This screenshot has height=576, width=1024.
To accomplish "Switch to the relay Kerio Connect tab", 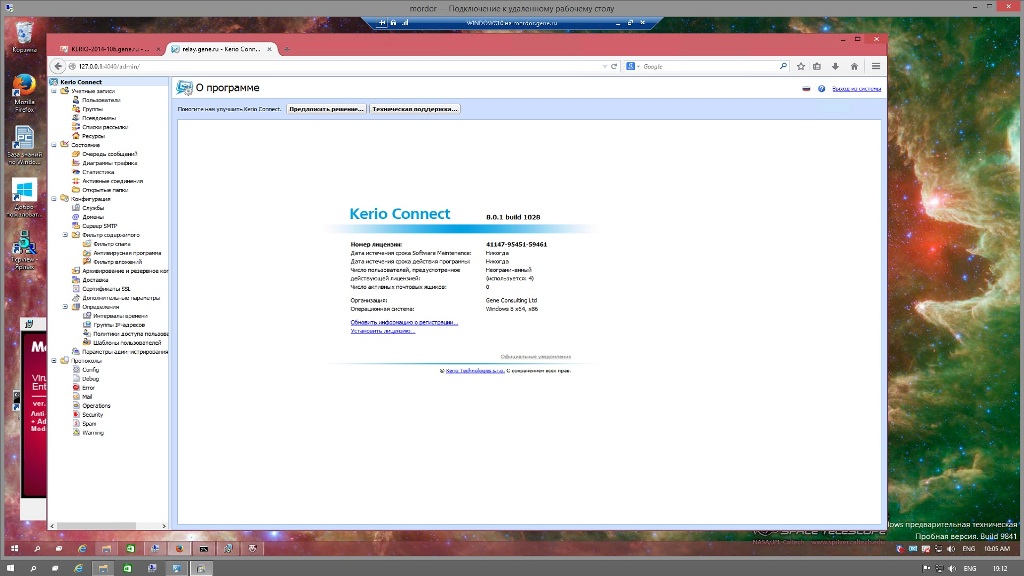I will pos(221,49).
